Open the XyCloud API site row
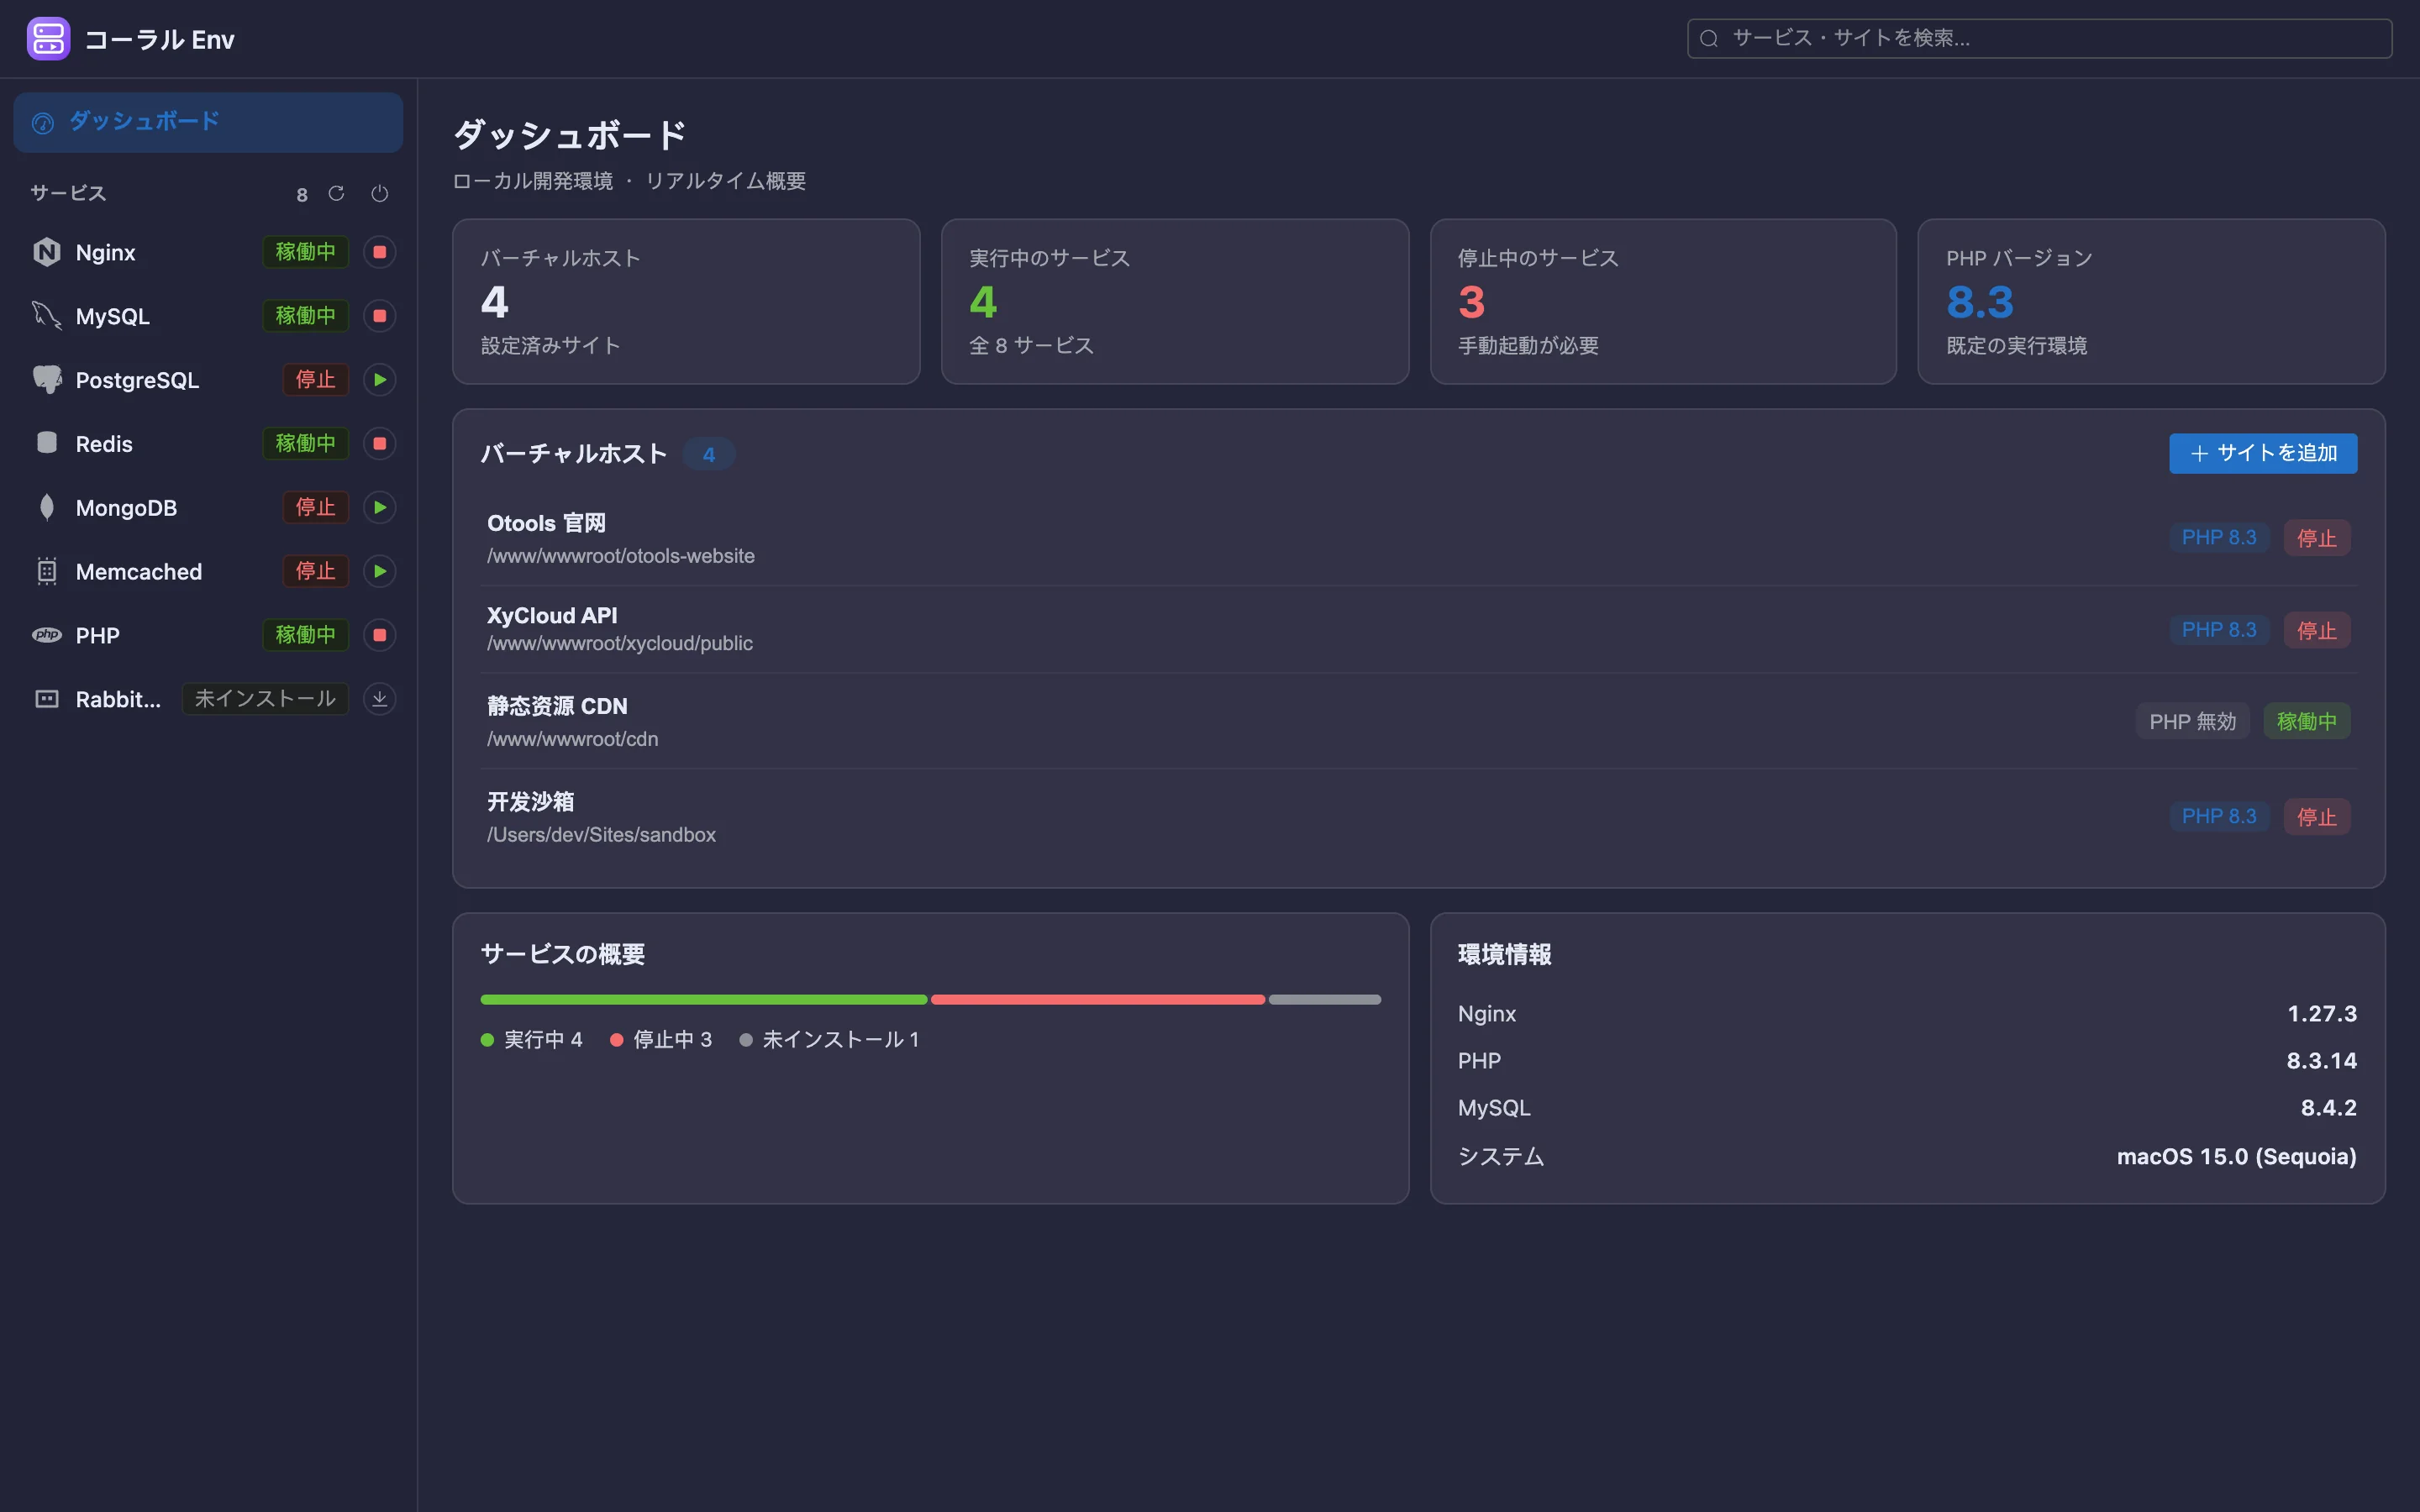This screenshot has height=1512, width=2420. (1418, 630)
